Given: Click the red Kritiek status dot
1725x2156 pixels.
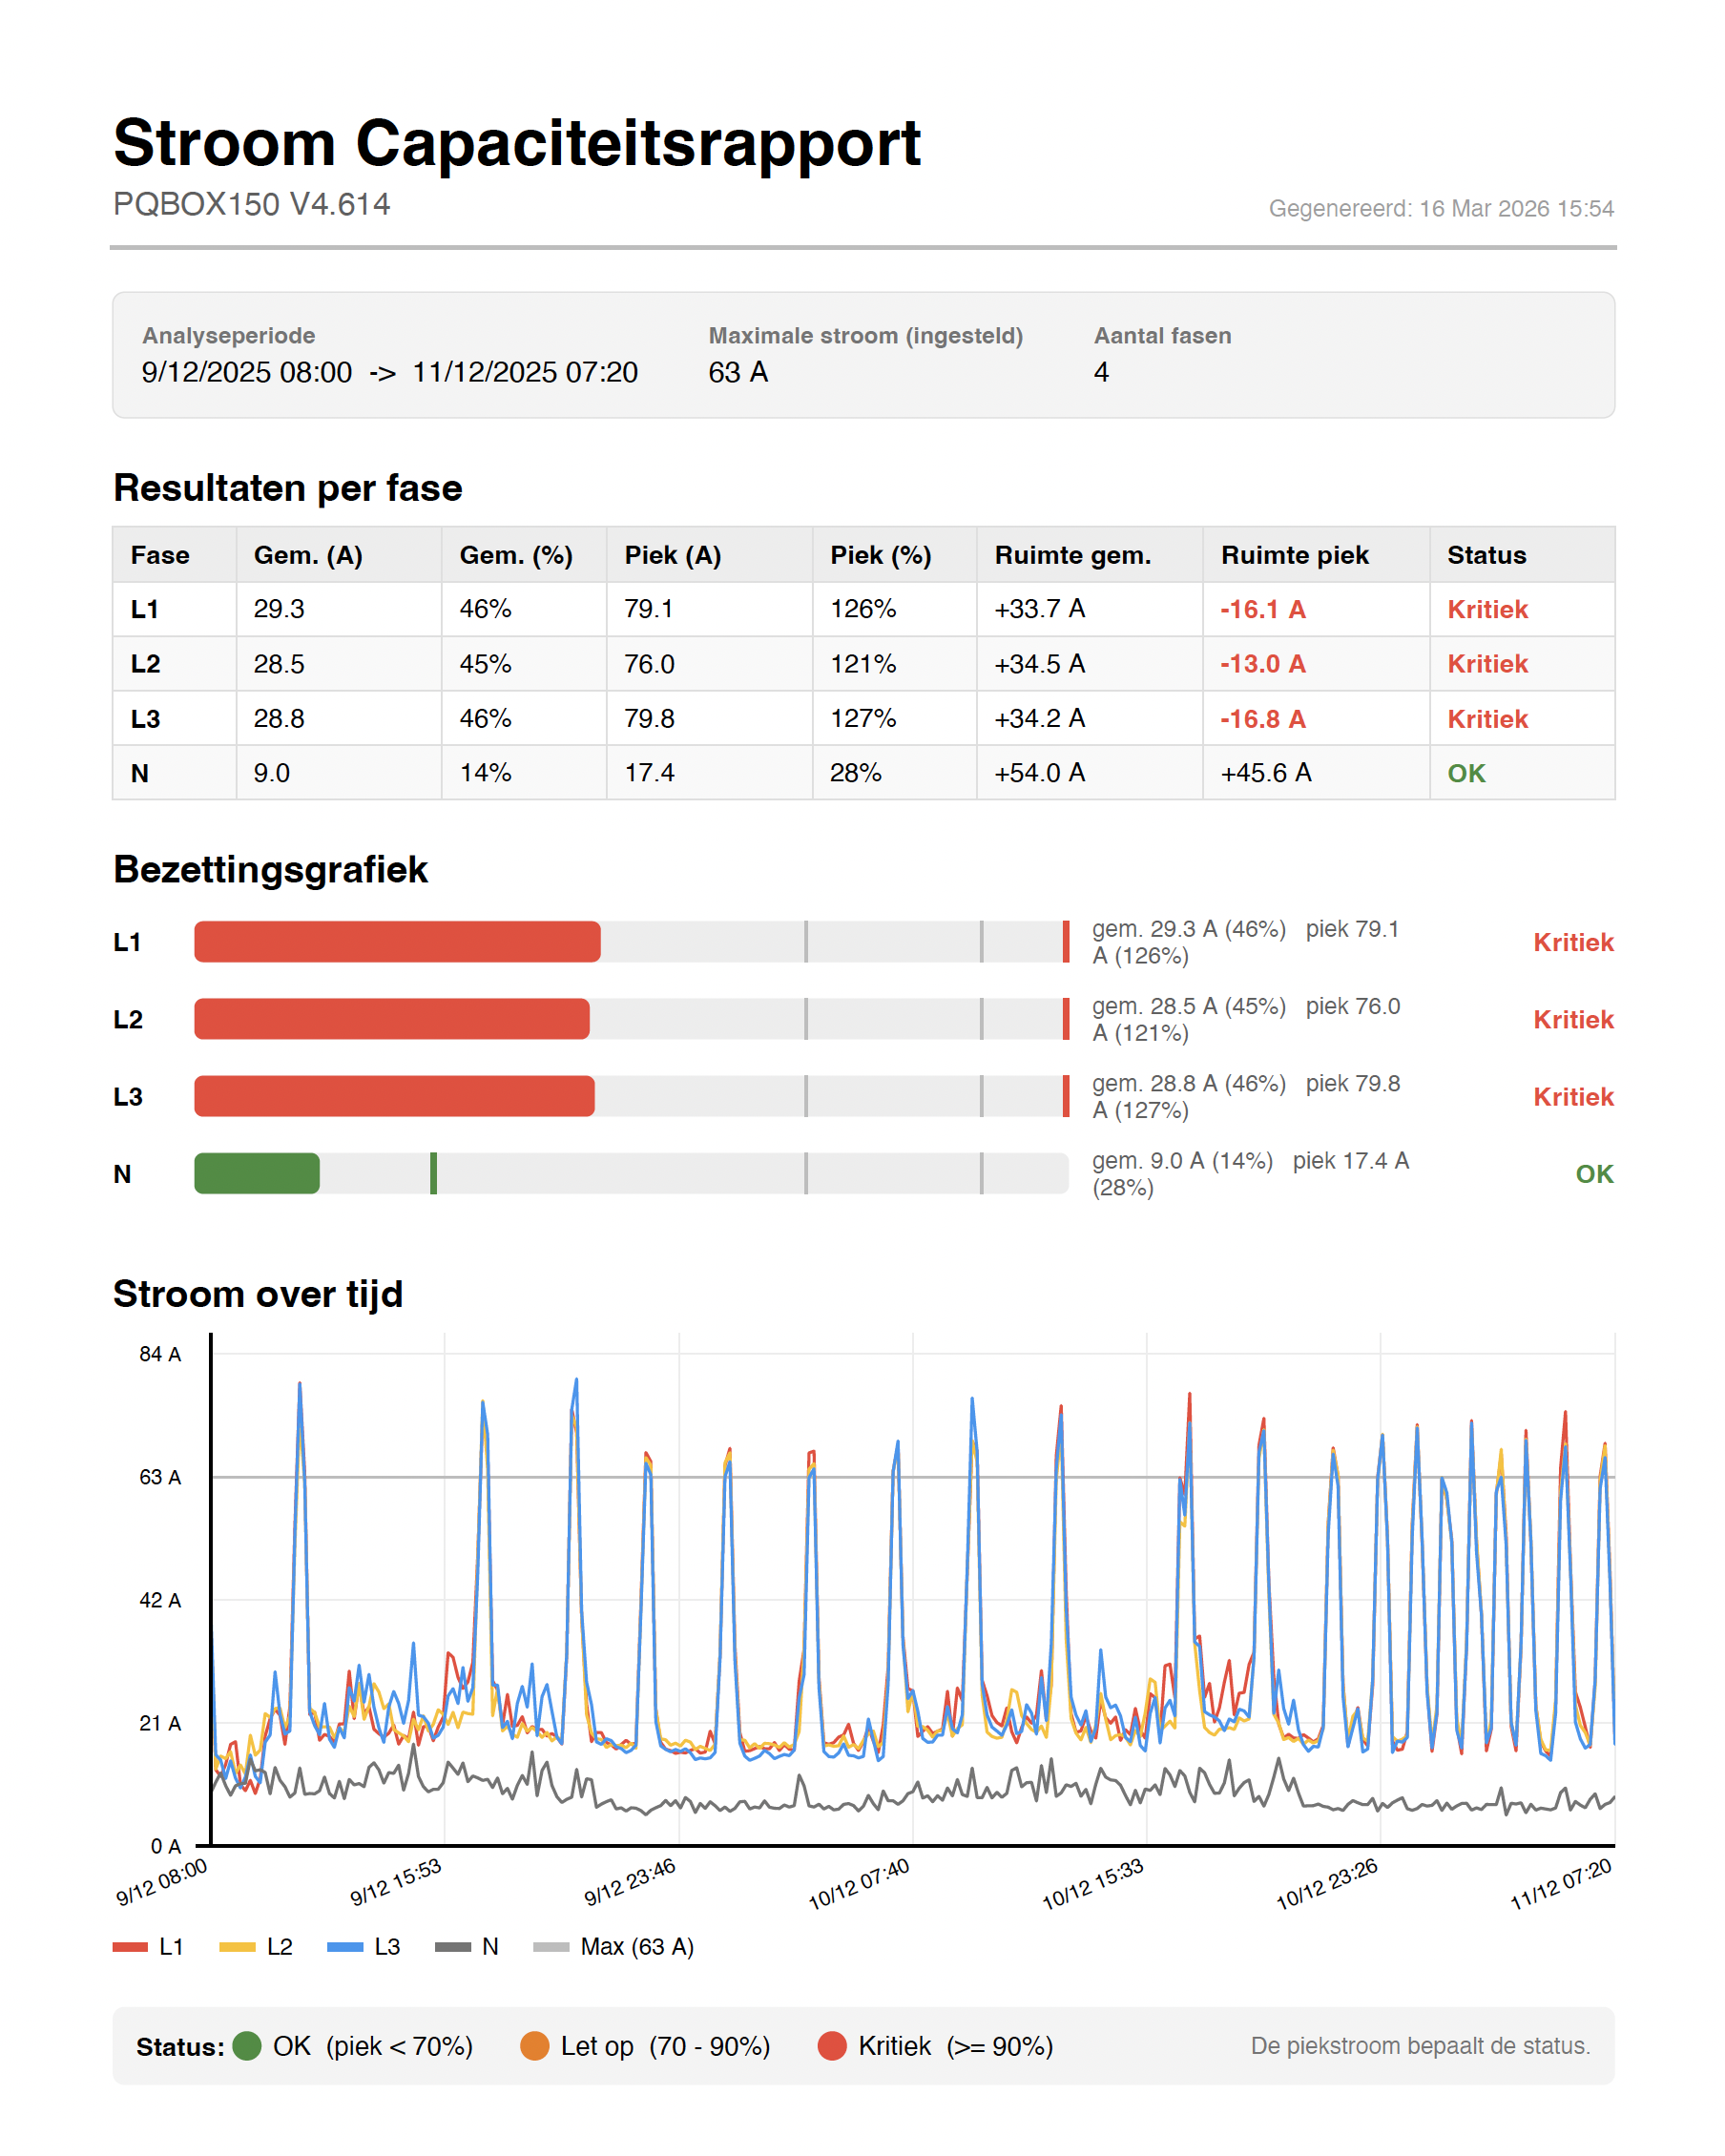Looking at the screenshot, I should click(832, 2046).
